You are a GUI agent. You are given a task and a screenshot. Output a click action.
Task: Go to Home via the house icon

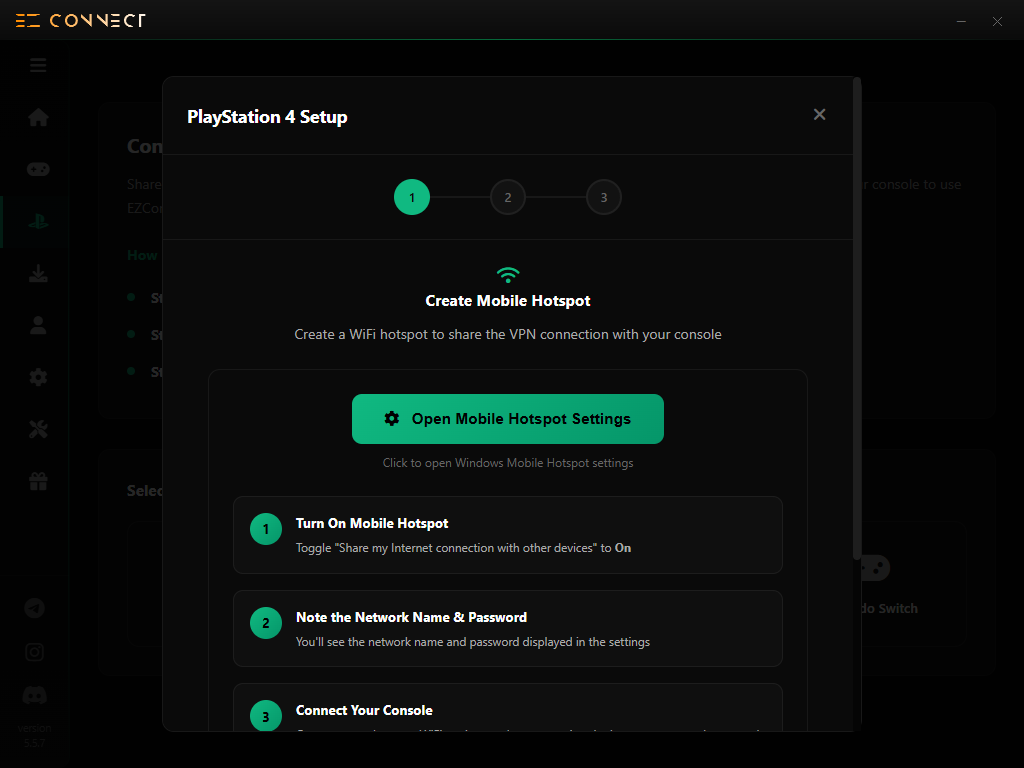[38, 117]
